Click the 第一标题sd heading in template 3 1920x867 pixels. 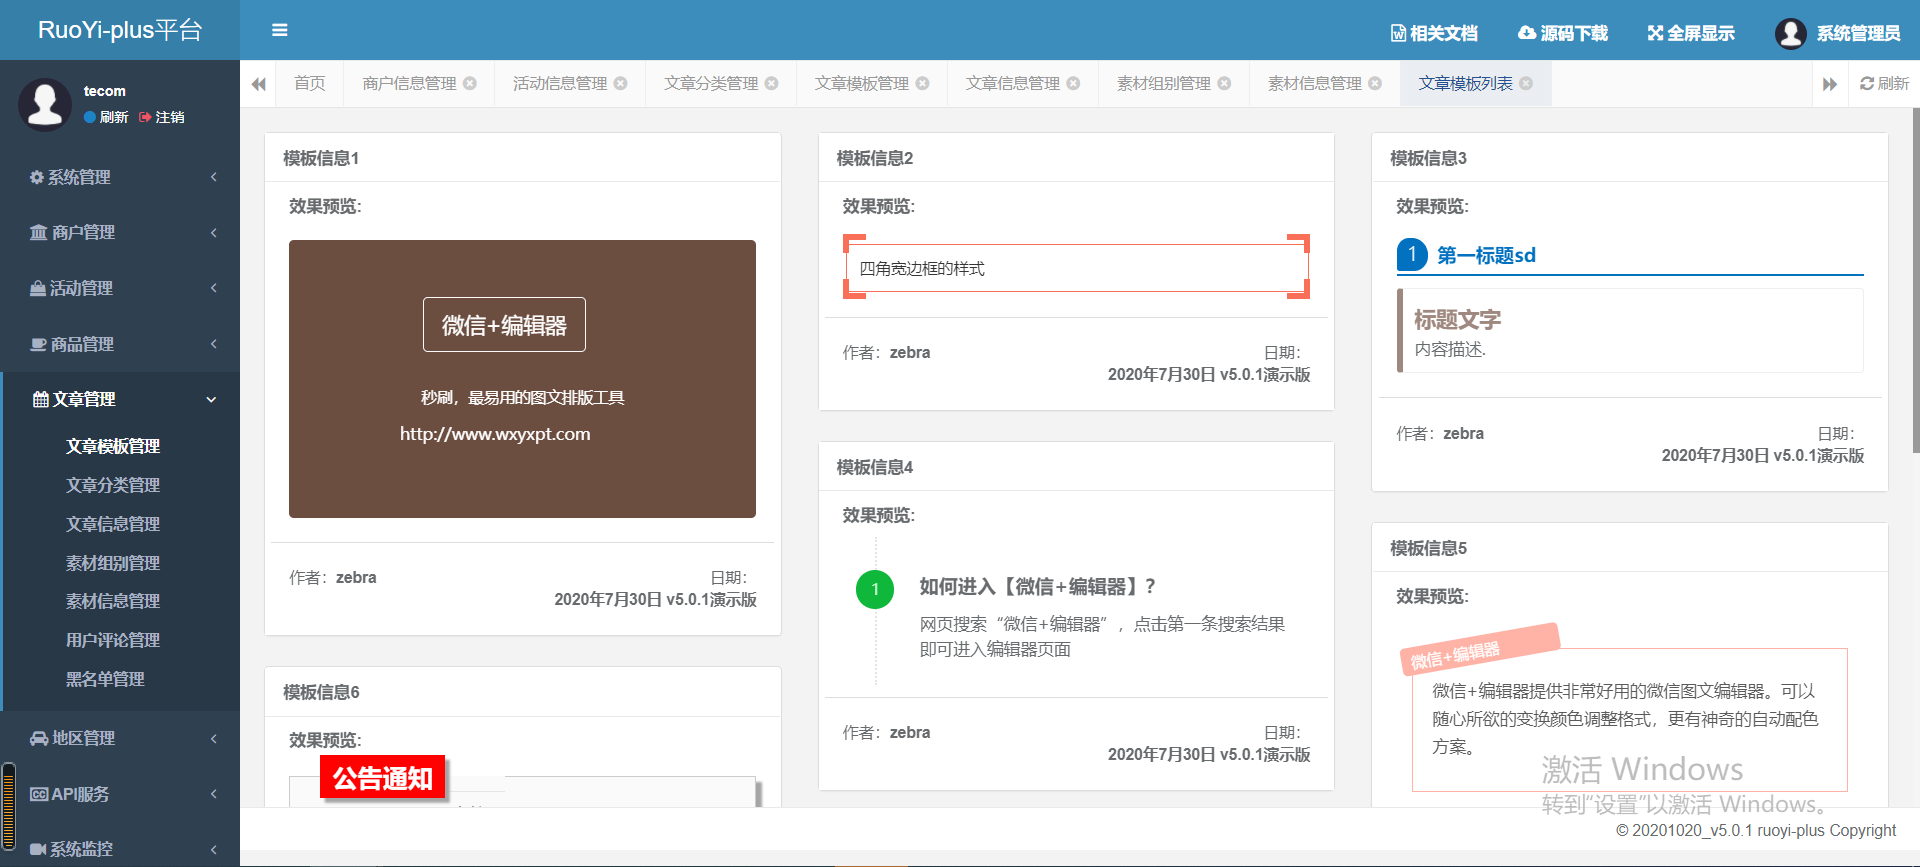(x=1486, y=255)
